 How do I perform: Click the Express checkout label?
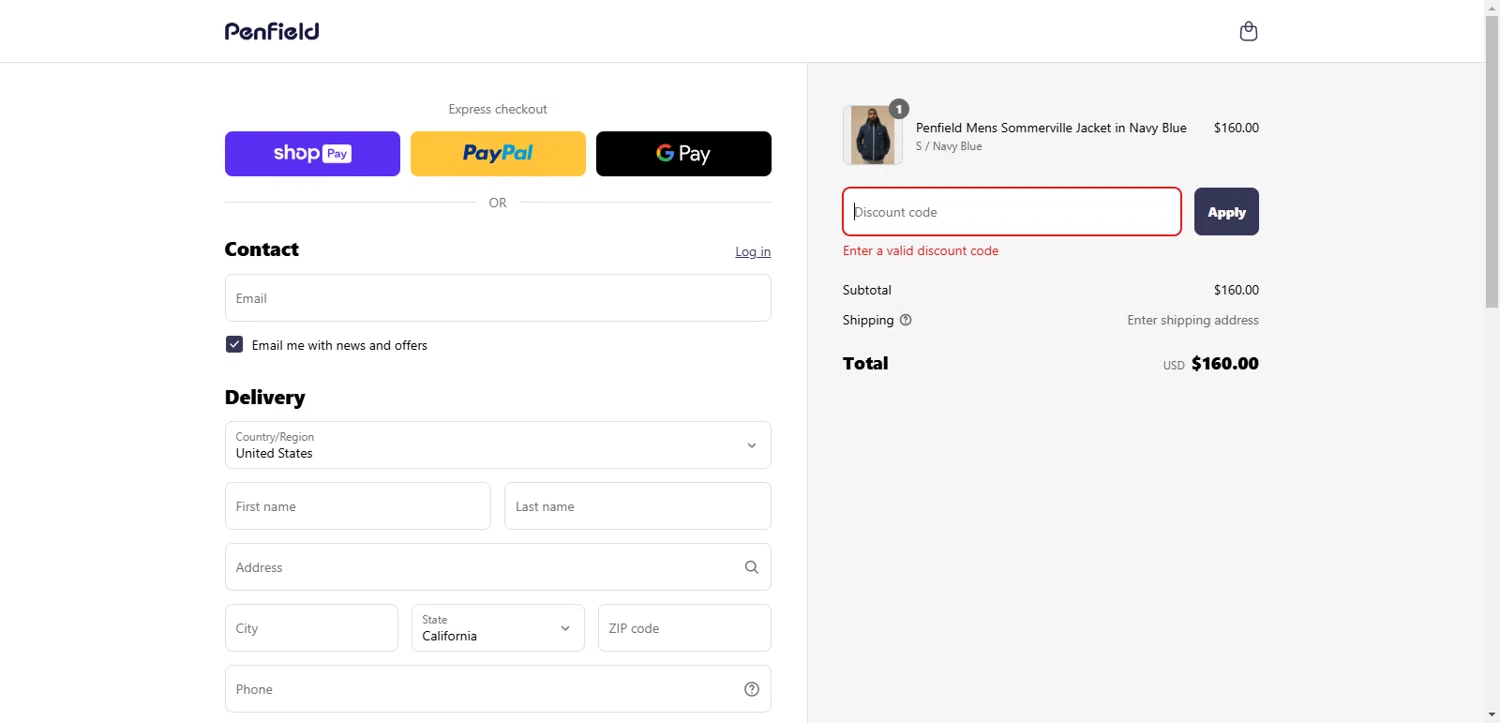[x=498, y=109]
